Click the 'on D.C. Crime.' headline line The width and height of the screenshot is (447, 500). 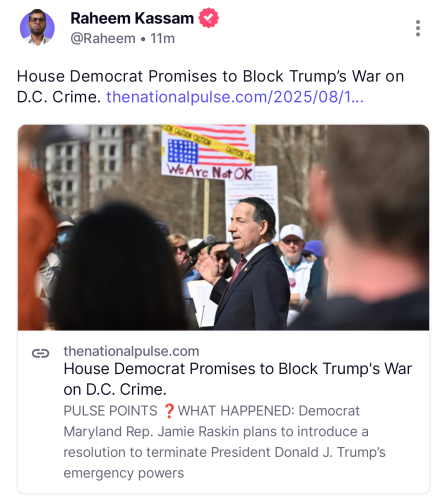tap(115, 389)
